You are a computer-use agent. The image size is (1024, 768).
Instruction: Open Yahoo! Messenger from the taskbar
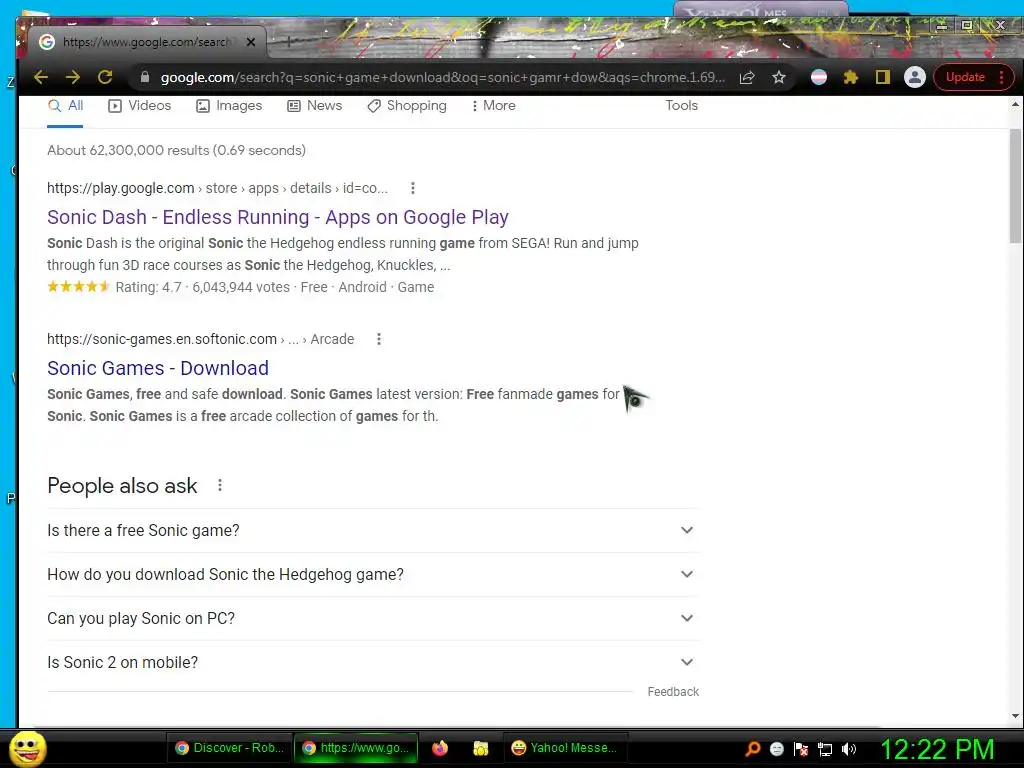click(x=565, y=748)
